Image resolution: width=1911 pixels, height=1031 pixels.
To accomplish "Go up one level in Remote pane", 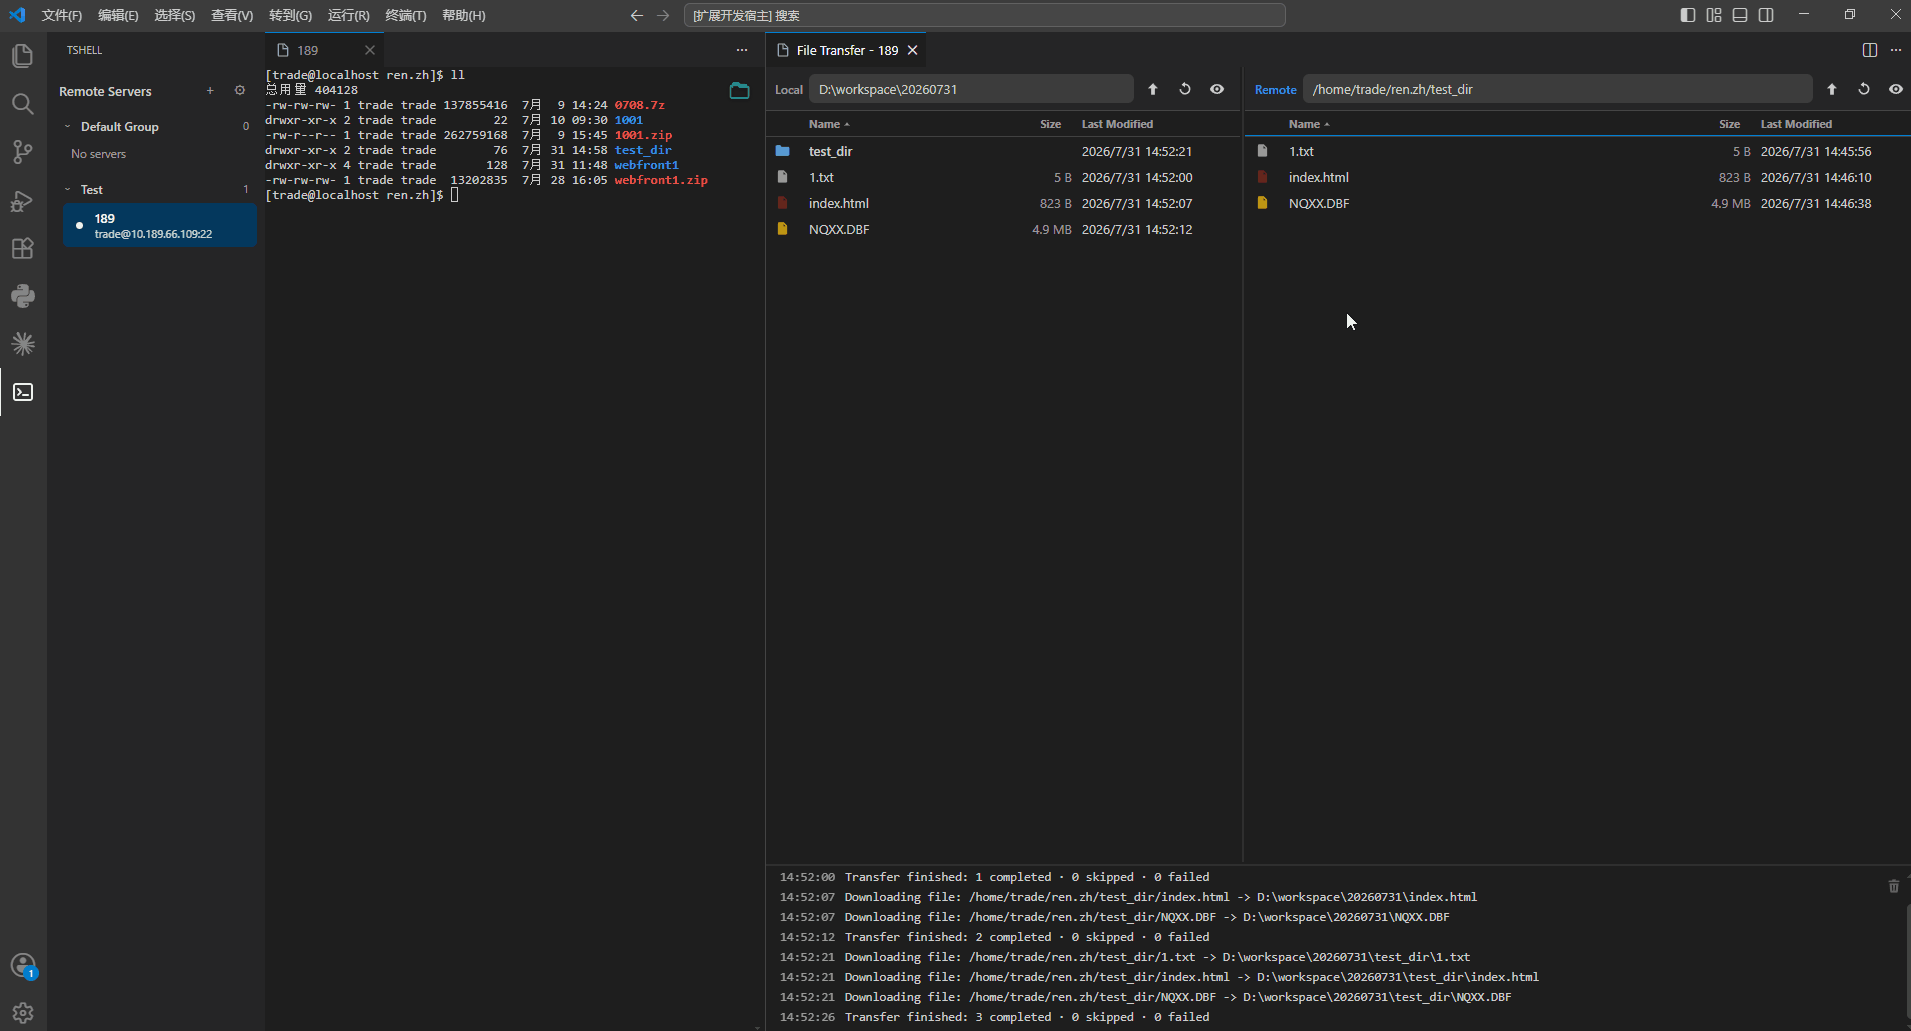I will click(x=1832, y=89).
